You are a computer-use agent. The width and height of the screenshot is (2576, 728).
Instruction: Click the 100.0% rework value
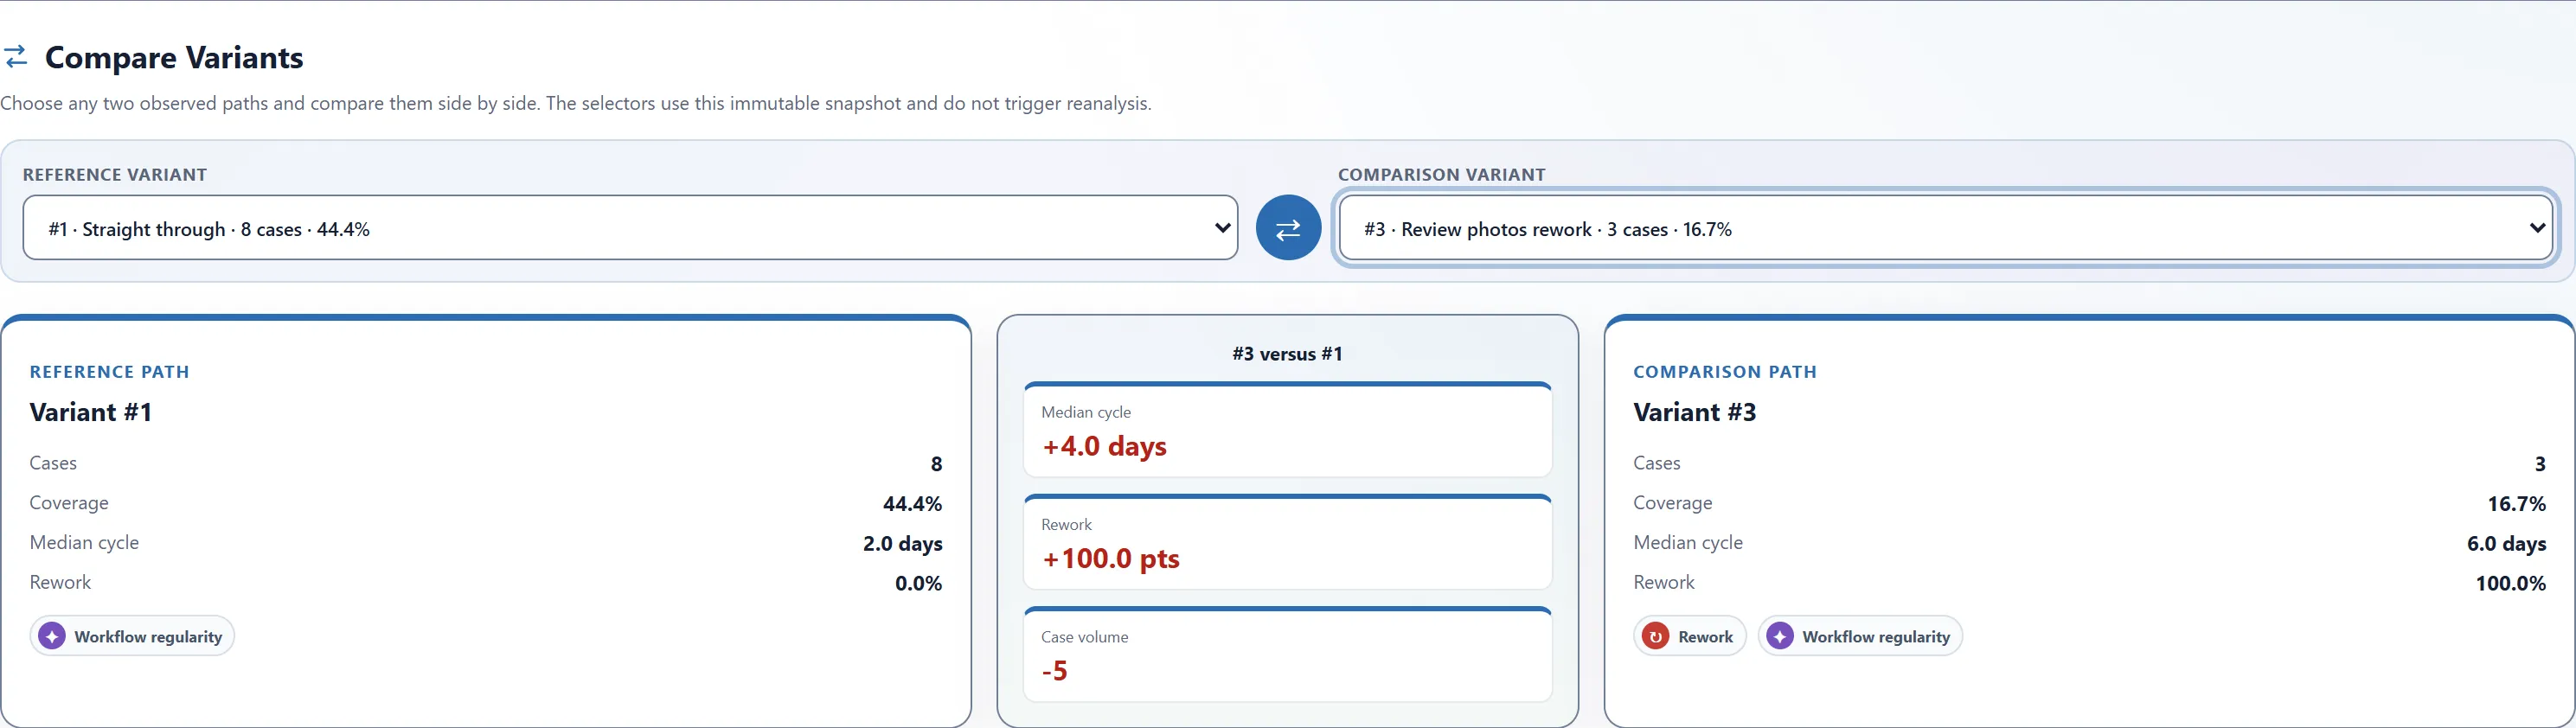click(2511, 584)
